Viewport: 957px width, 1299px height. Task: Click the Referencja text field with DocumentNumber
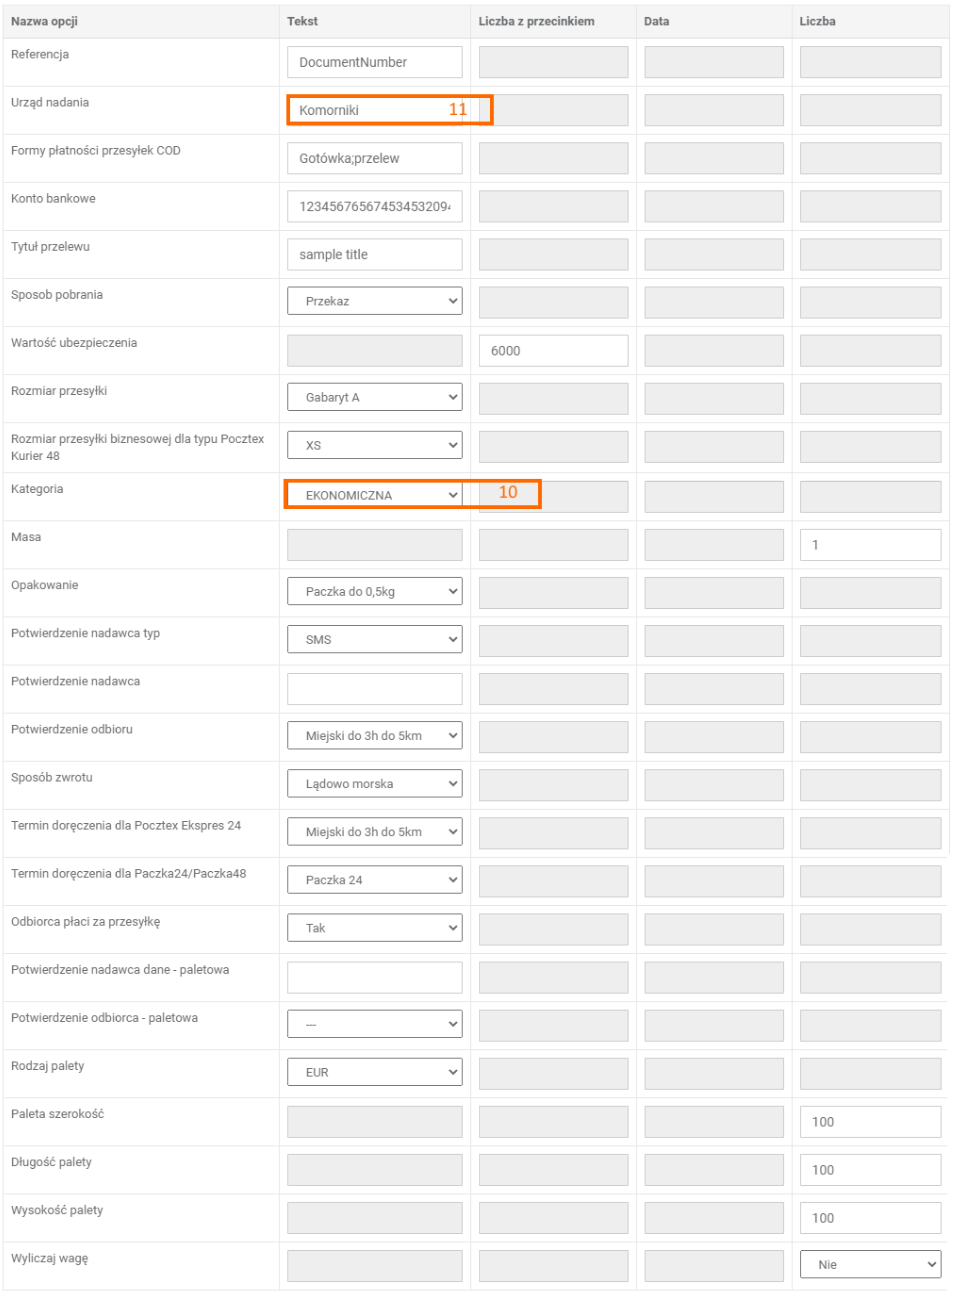(x=374, y=62)
